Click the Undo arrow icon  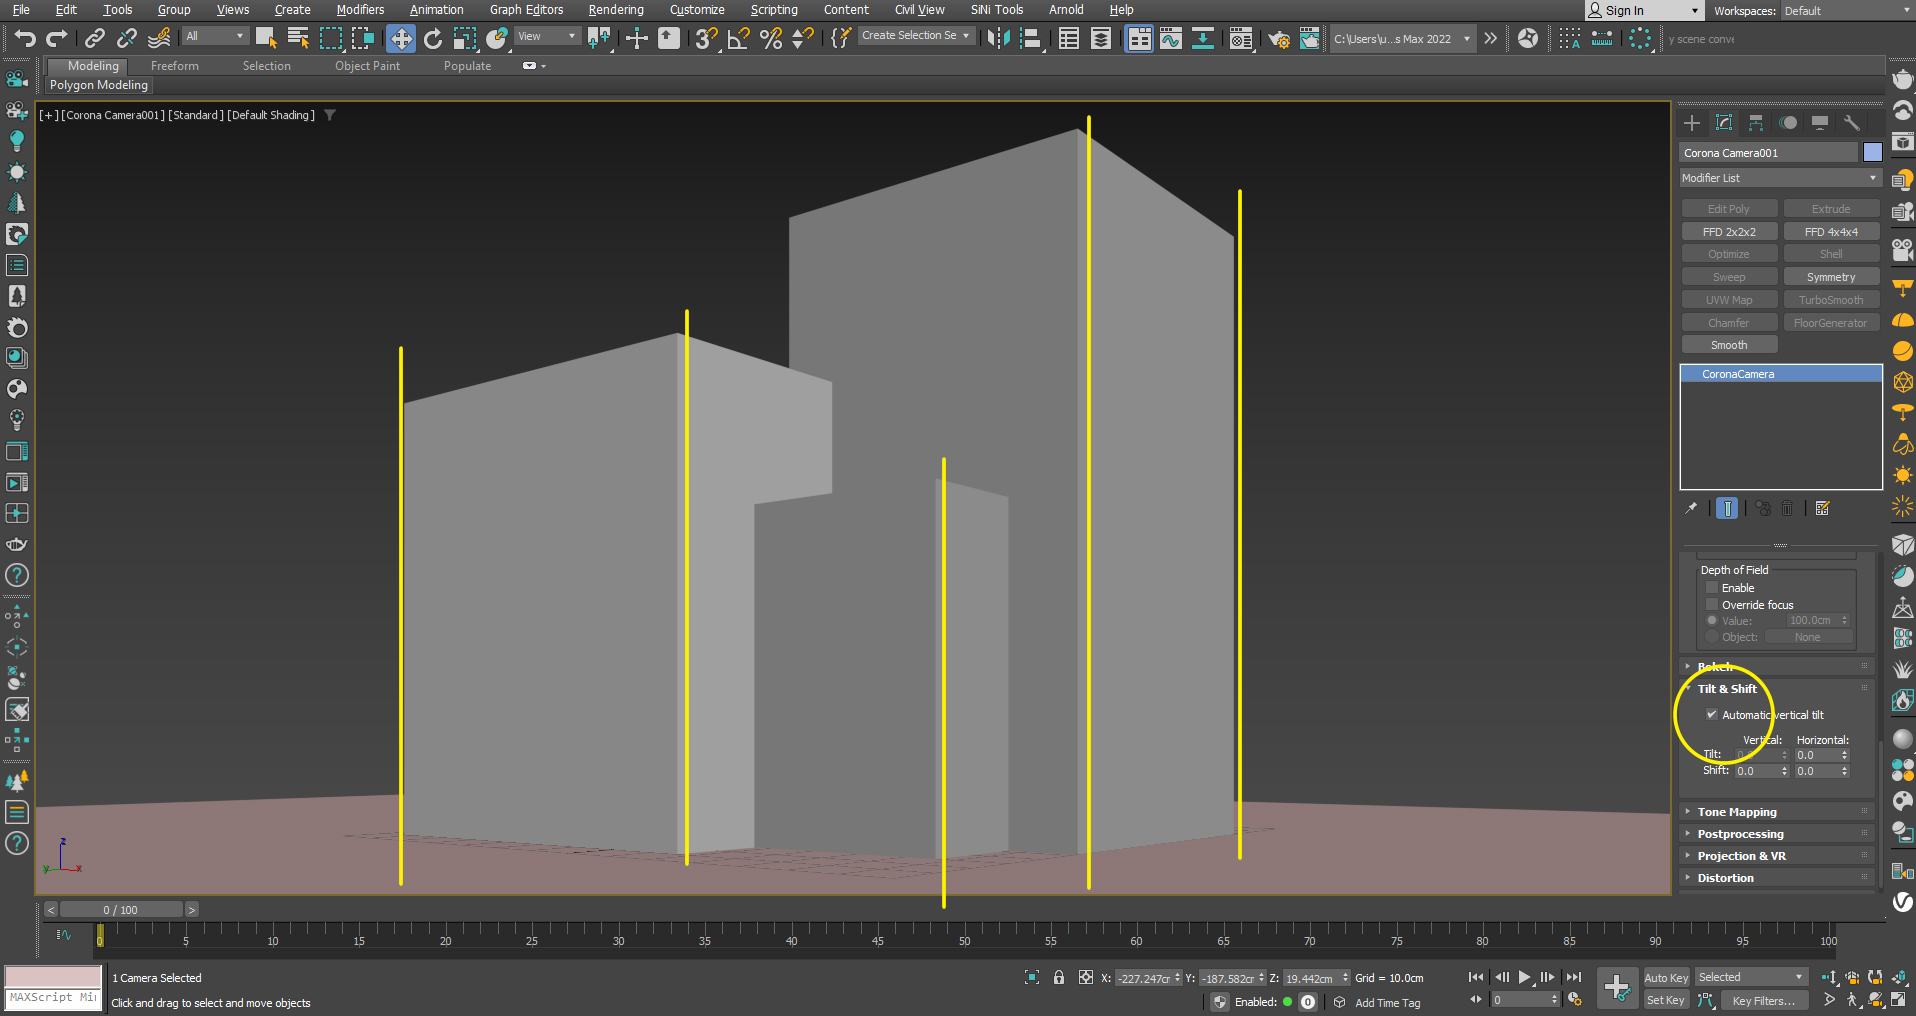click(25, 38)
